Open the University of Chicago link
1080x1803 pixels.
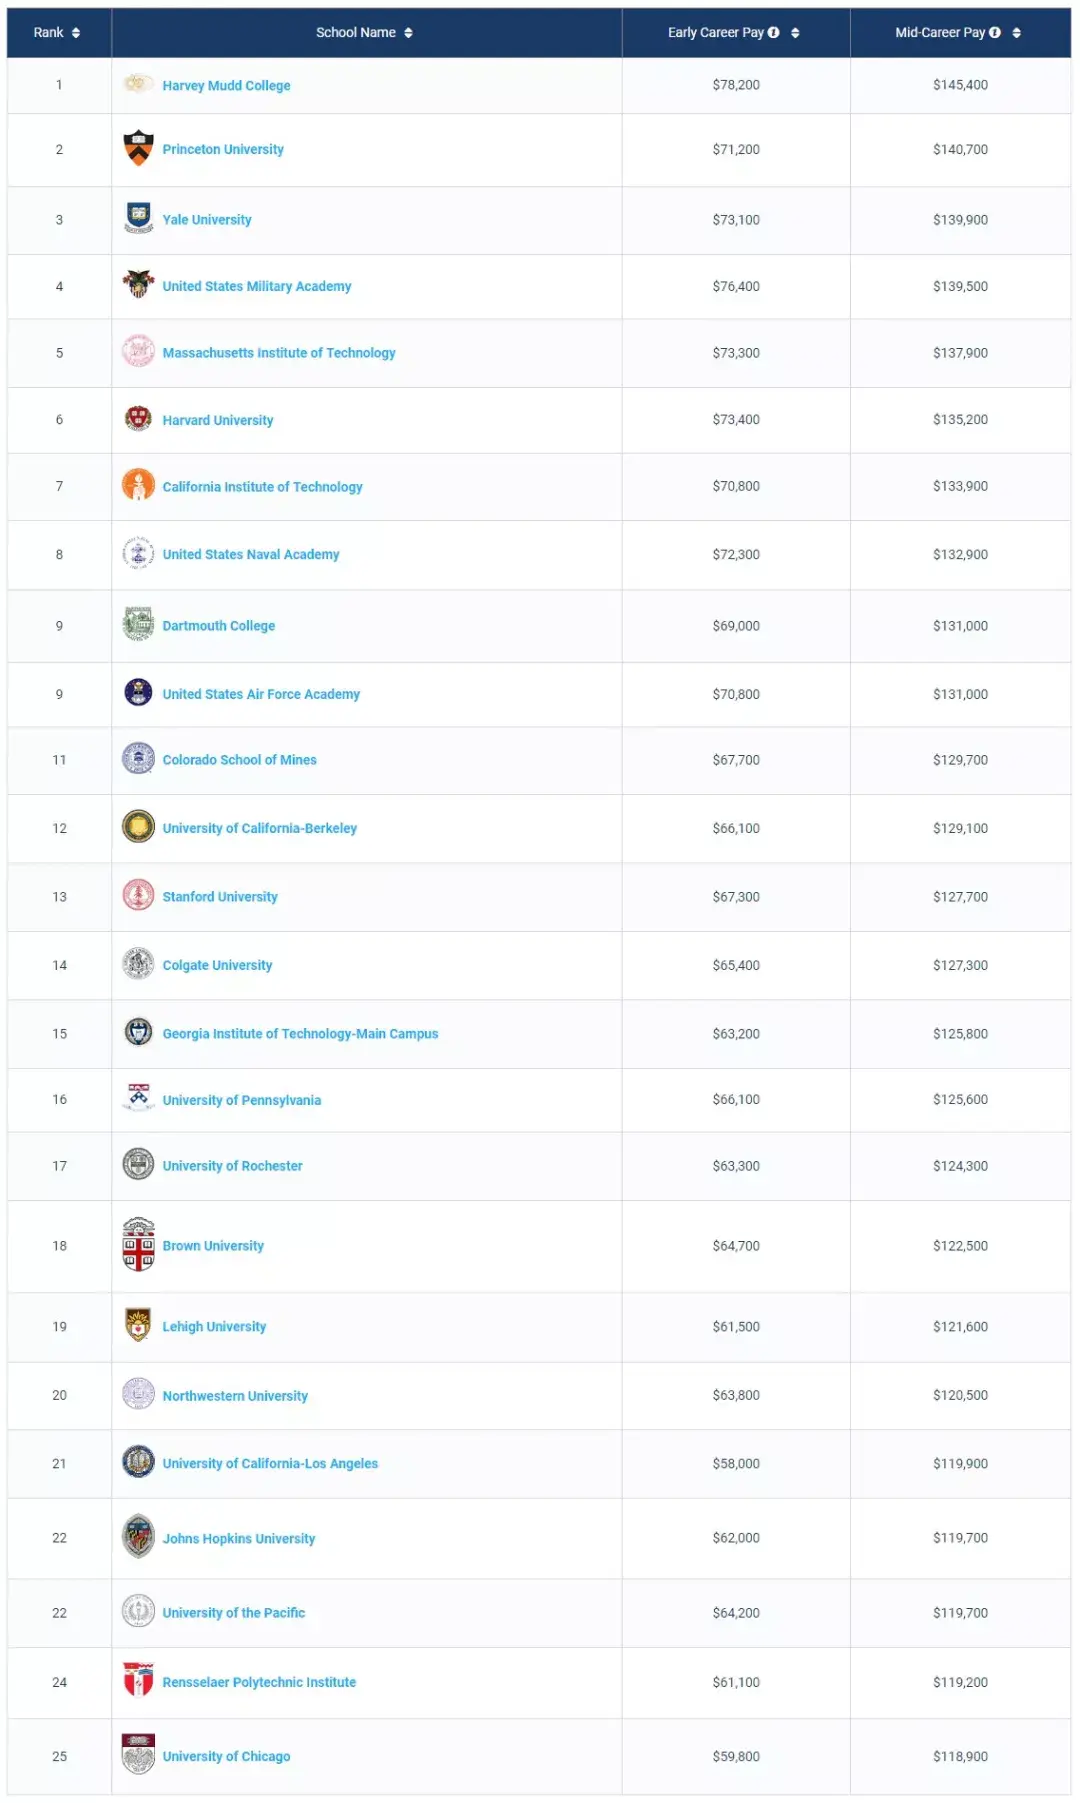coord(226,1756)
